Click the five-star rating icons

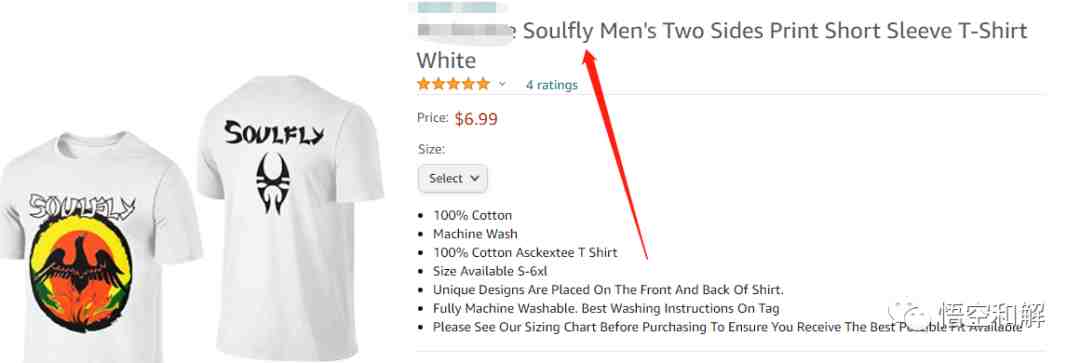click(453, 84)
